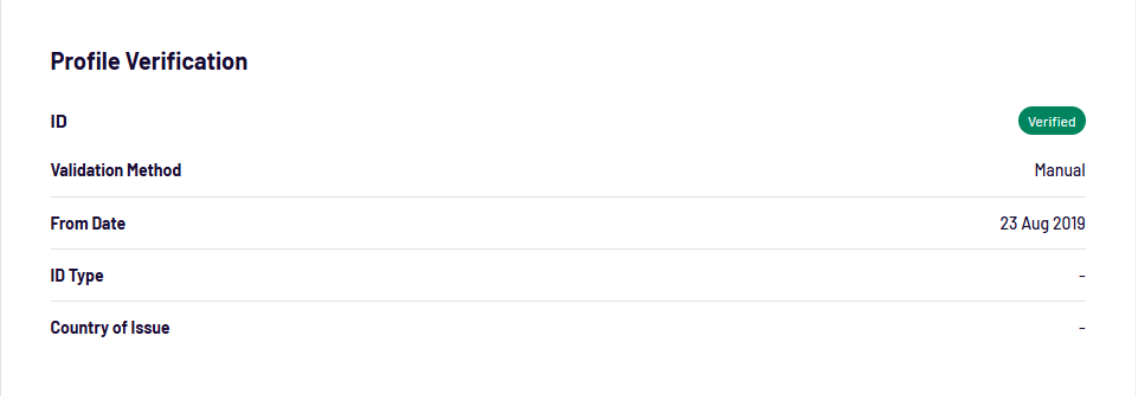Image resolution: width=1136 pixels, height=396 pixels.
Task: Select the Profile Verification heading
Action: click(x=149, y=62)
